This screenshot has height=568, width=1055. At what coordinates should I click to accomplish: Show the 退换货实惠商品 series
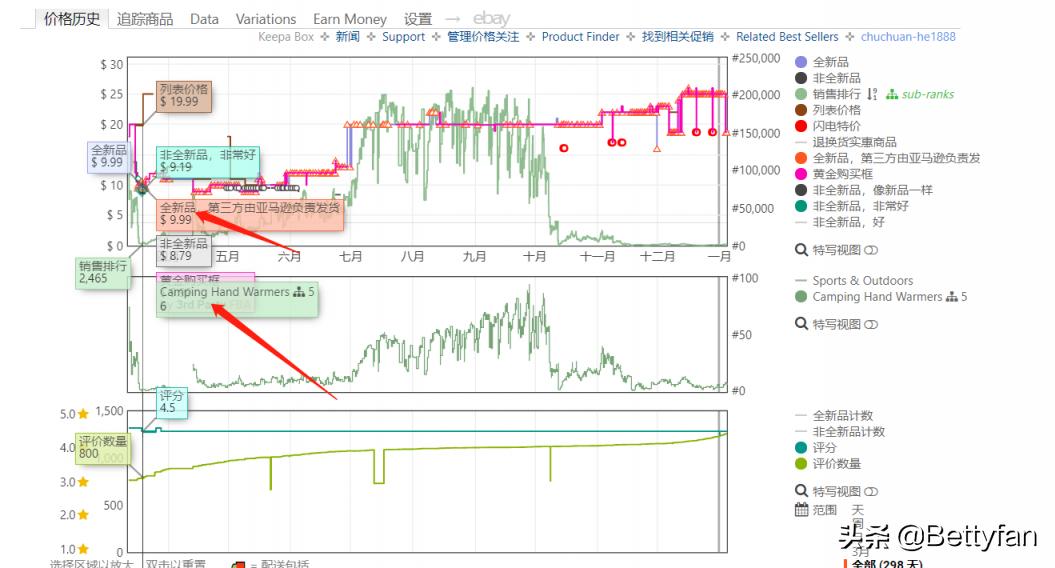pyautogui.click(x=854, y=142)
